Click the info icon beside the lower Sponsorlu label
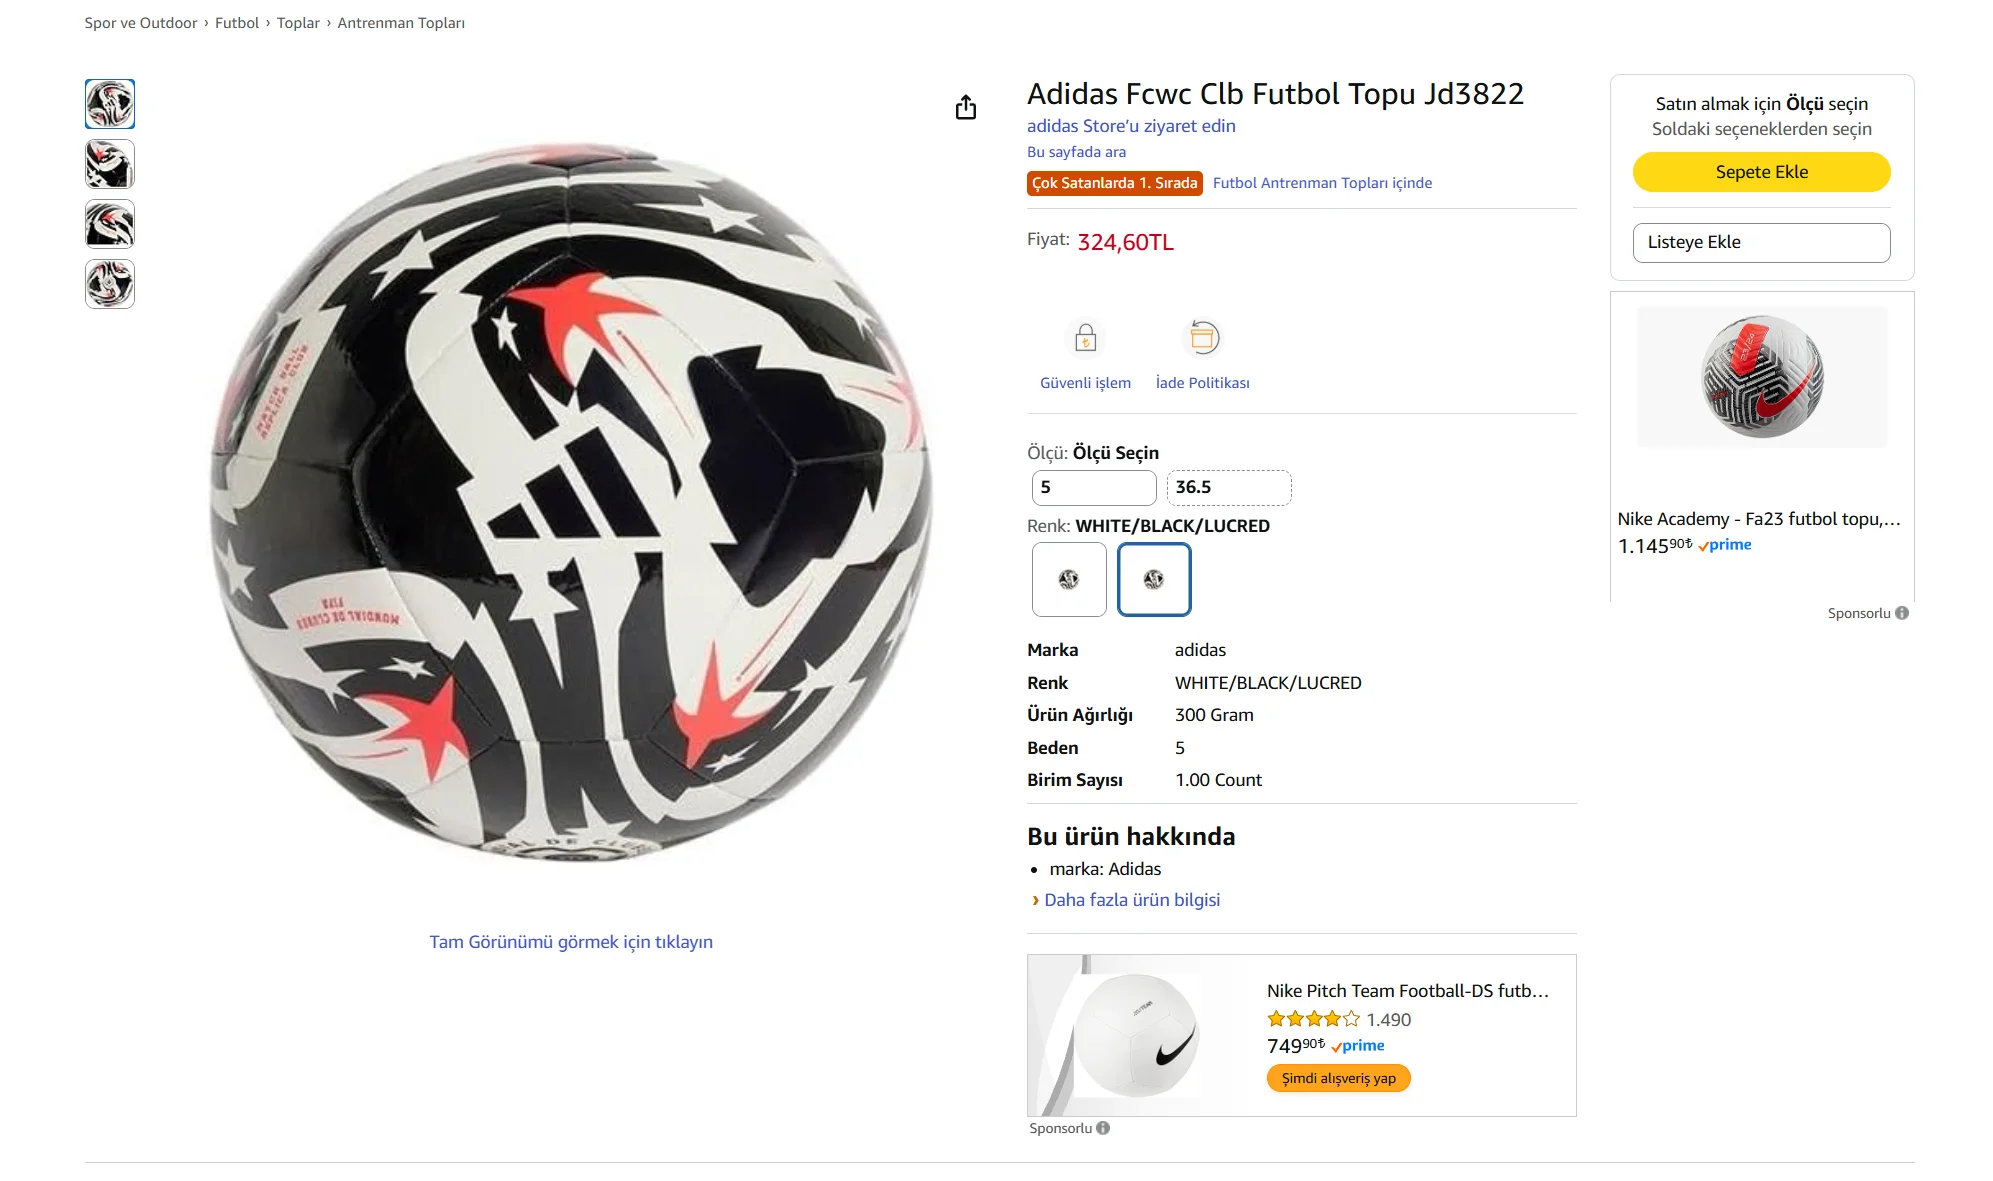 [1103, 1128]
